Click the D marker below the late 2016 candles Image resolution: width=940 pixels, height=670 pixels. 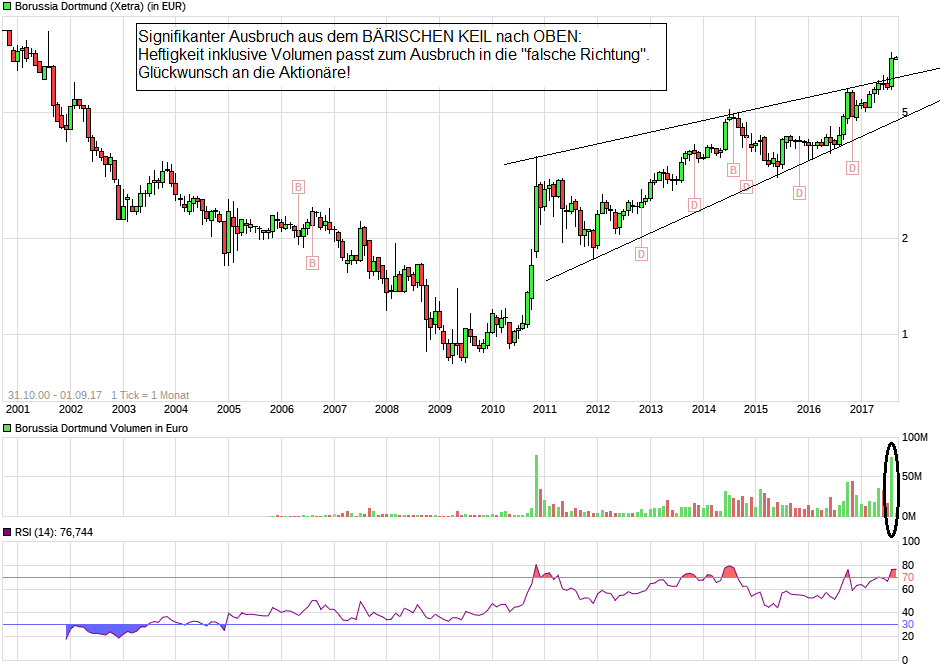pyautogui.click(x=852, y=168)
